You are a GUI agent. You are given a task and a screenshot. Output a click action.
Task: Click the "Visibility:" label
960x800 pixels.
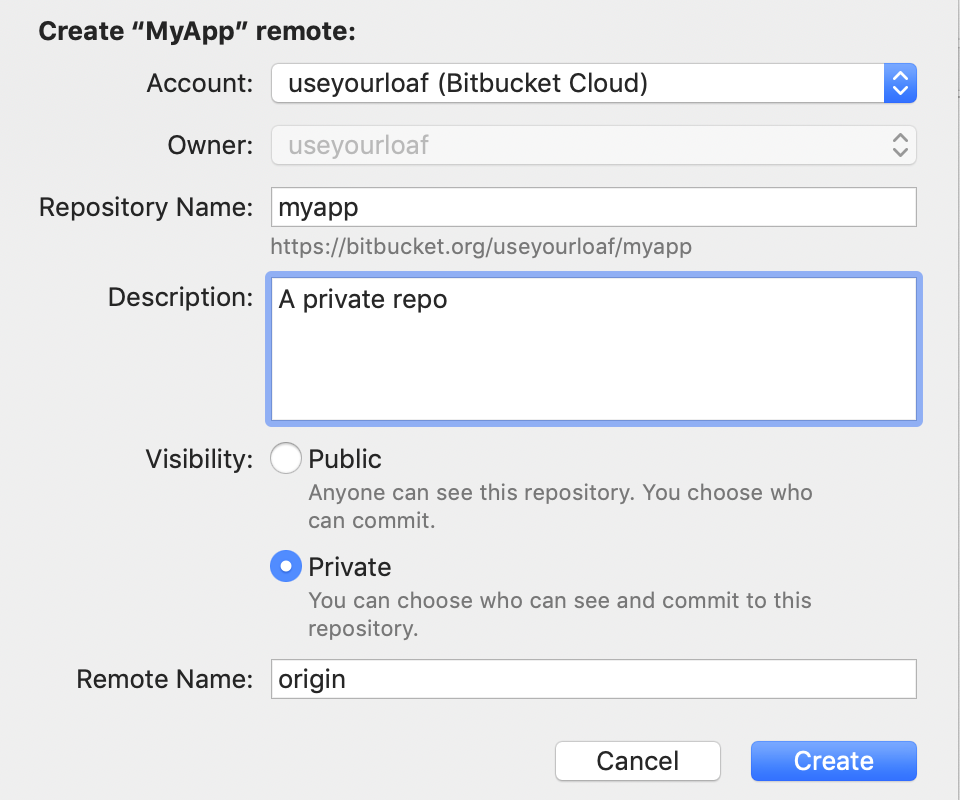199,459
